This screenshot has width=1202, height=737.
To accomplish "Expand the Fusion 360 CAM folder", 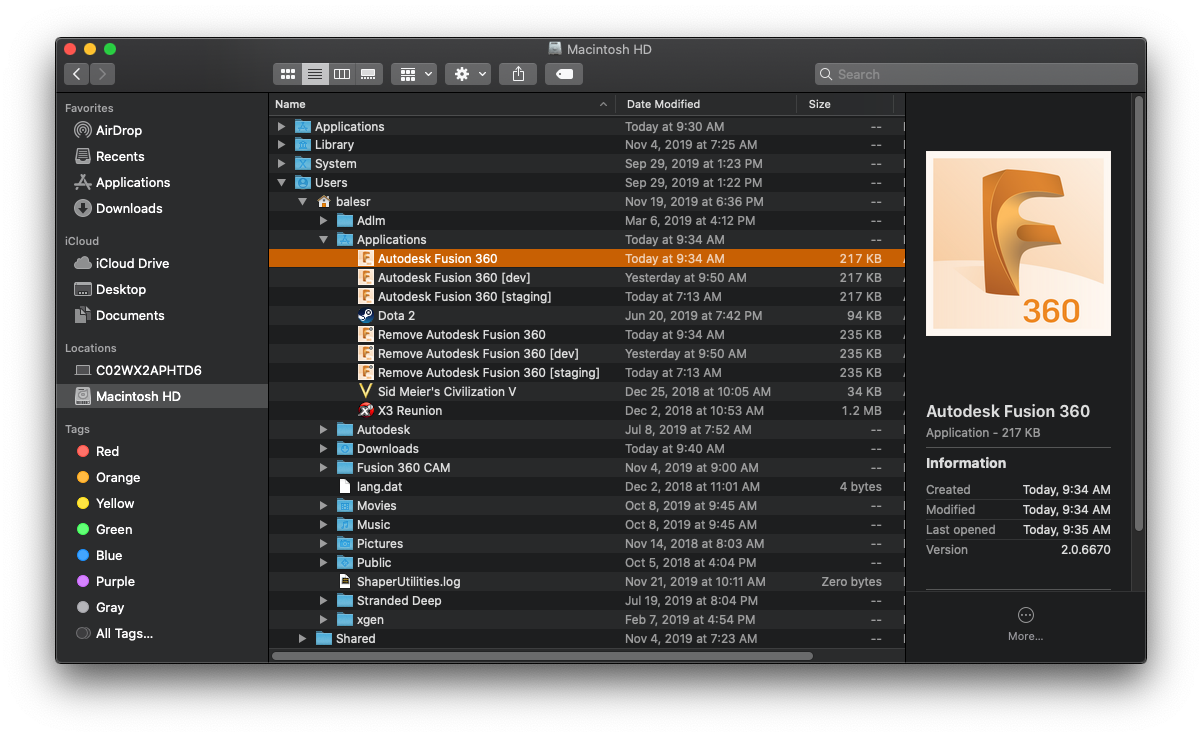I will [323, 468].
